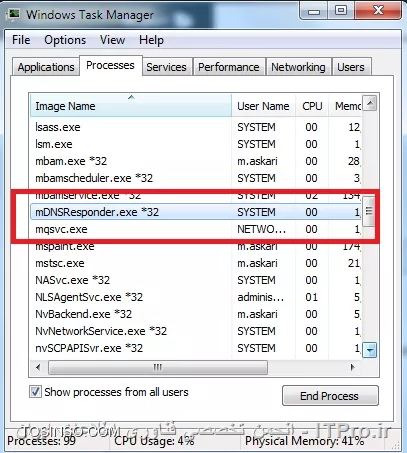Click CPU Usage status bar entry
Screen dimensions: 407x453
coord(154,441)
